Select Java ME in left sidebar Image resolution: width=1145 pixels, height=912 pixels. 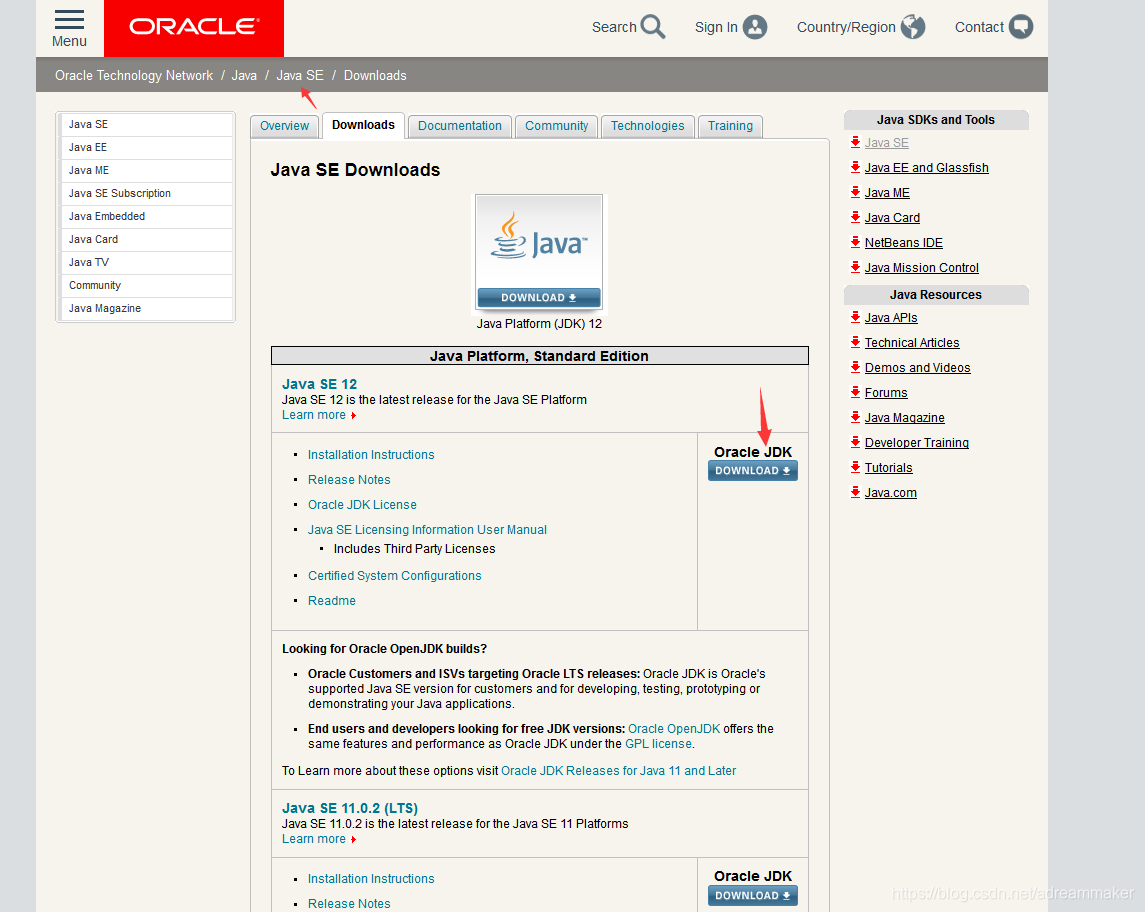click(146, 170)
